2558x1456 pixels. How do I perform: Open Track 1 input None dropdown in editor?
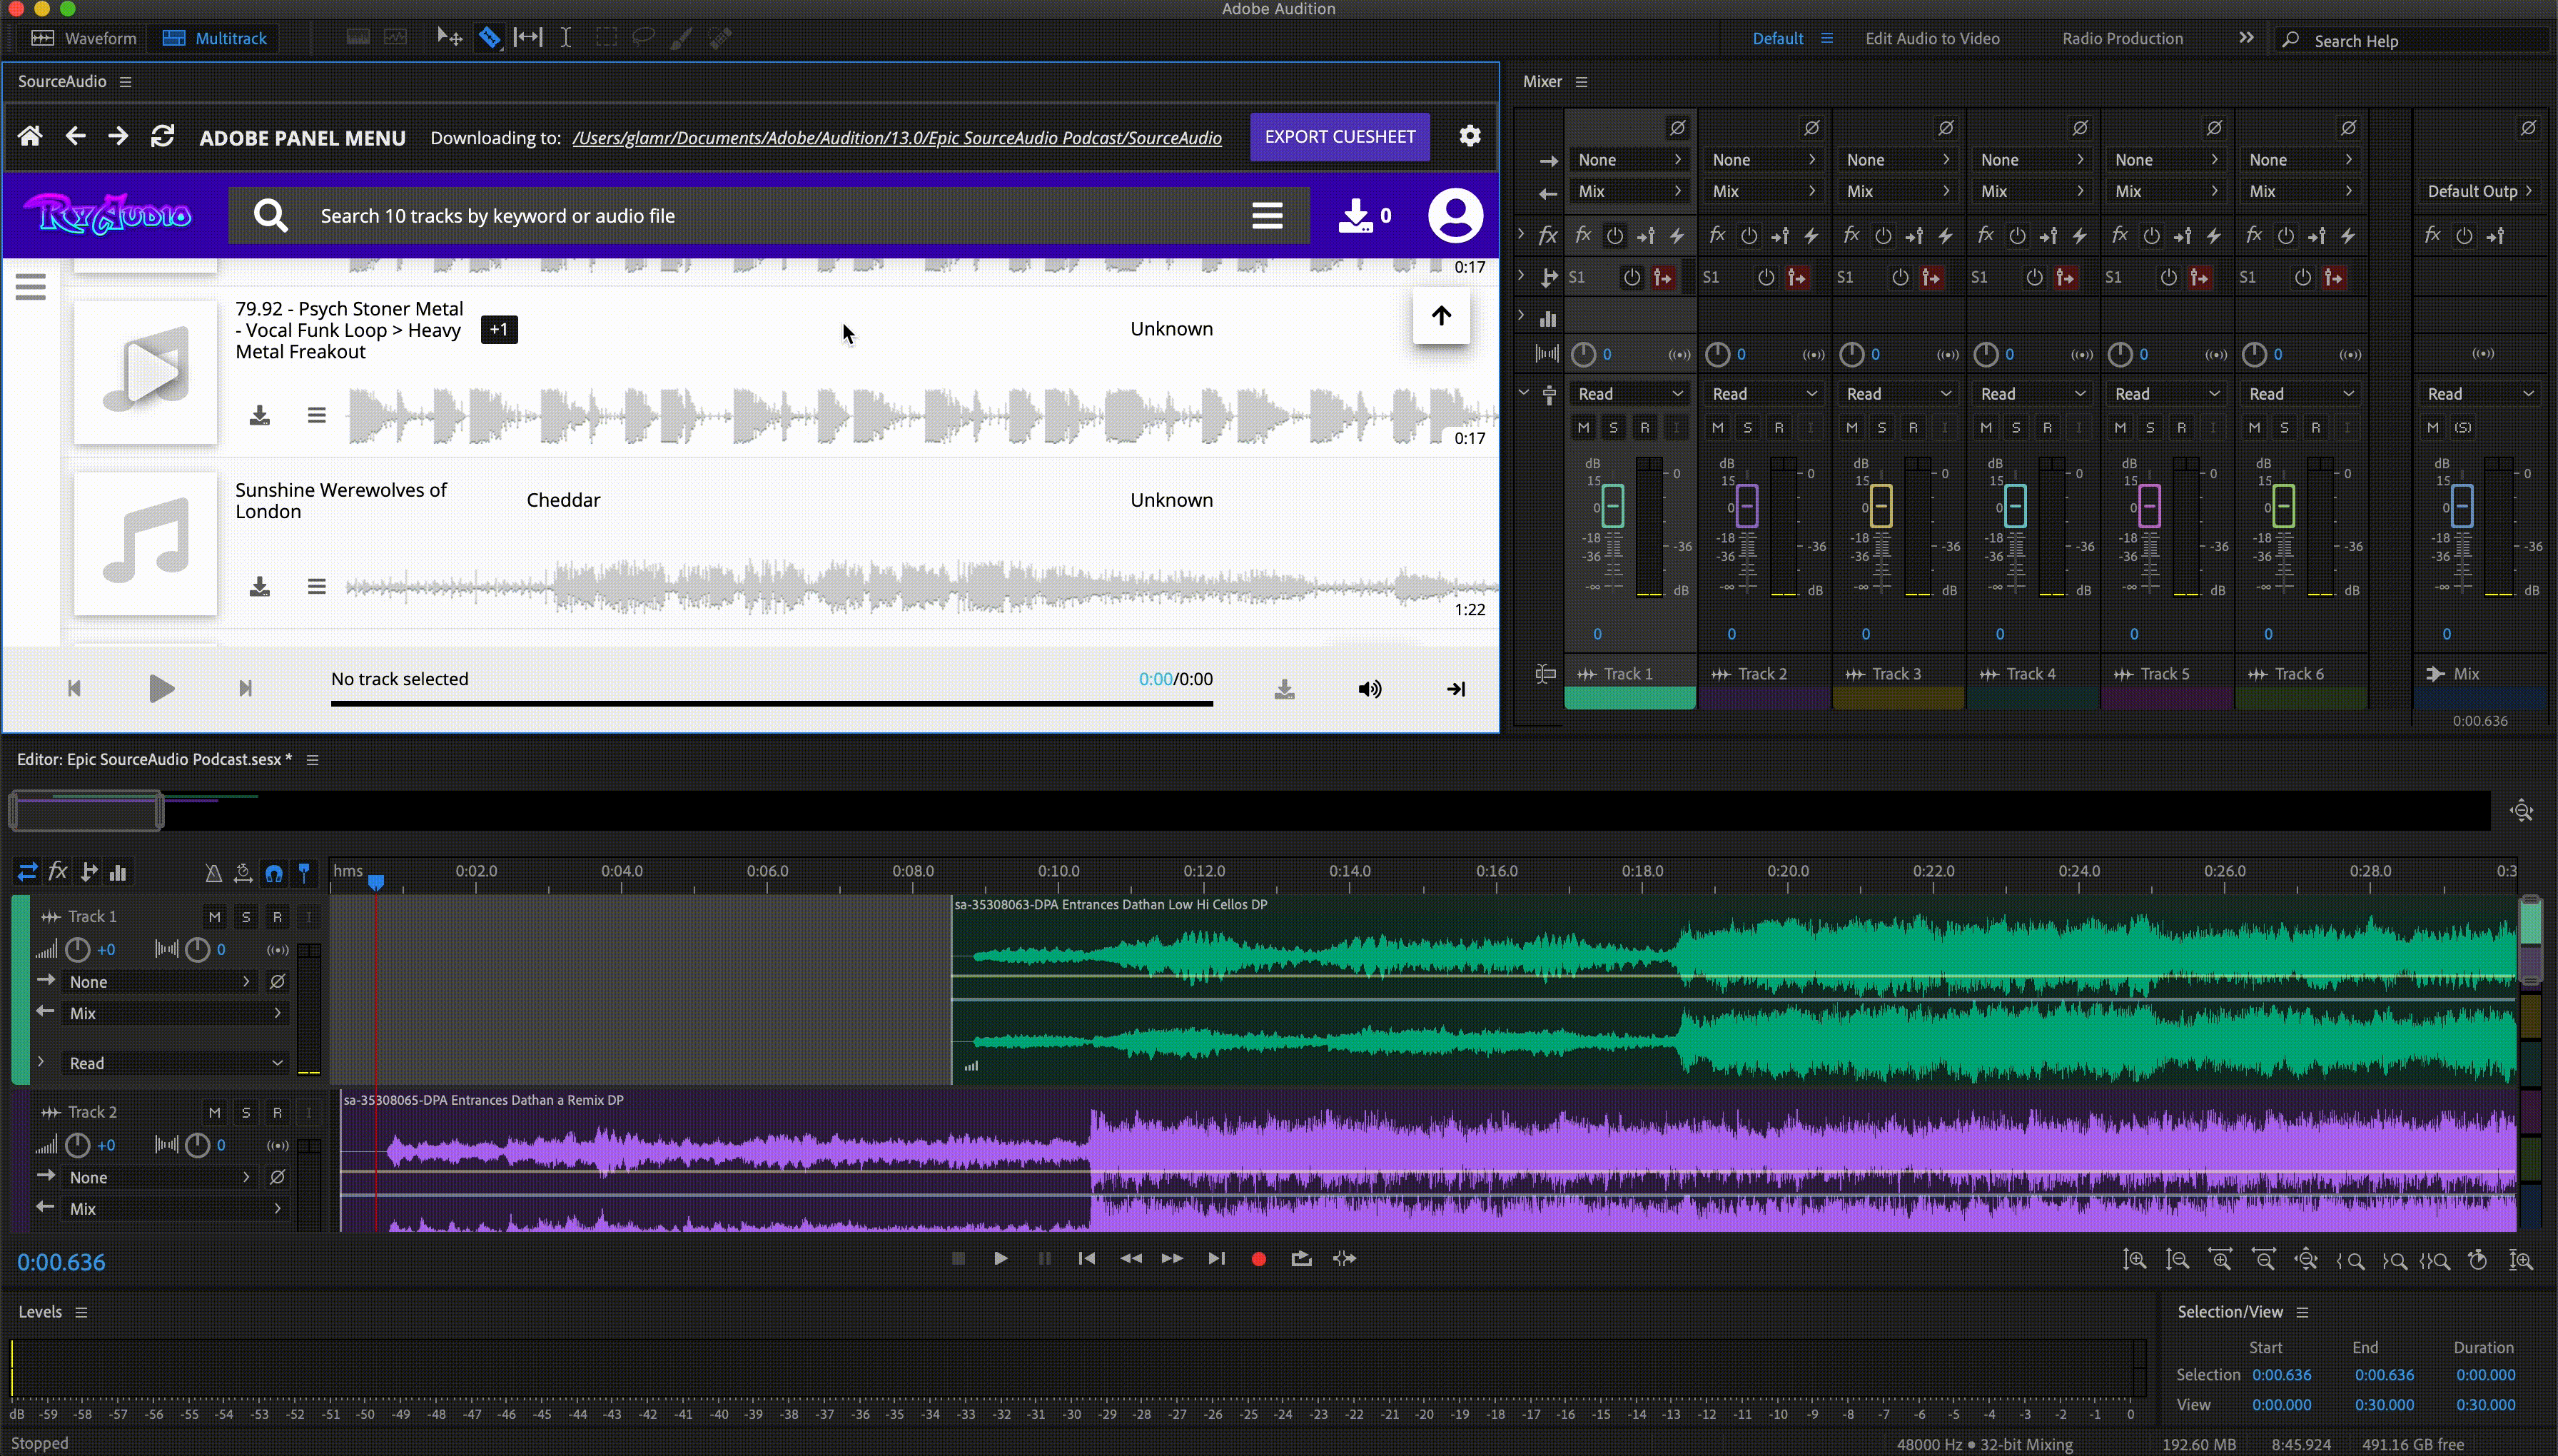(x=159, y=982)
